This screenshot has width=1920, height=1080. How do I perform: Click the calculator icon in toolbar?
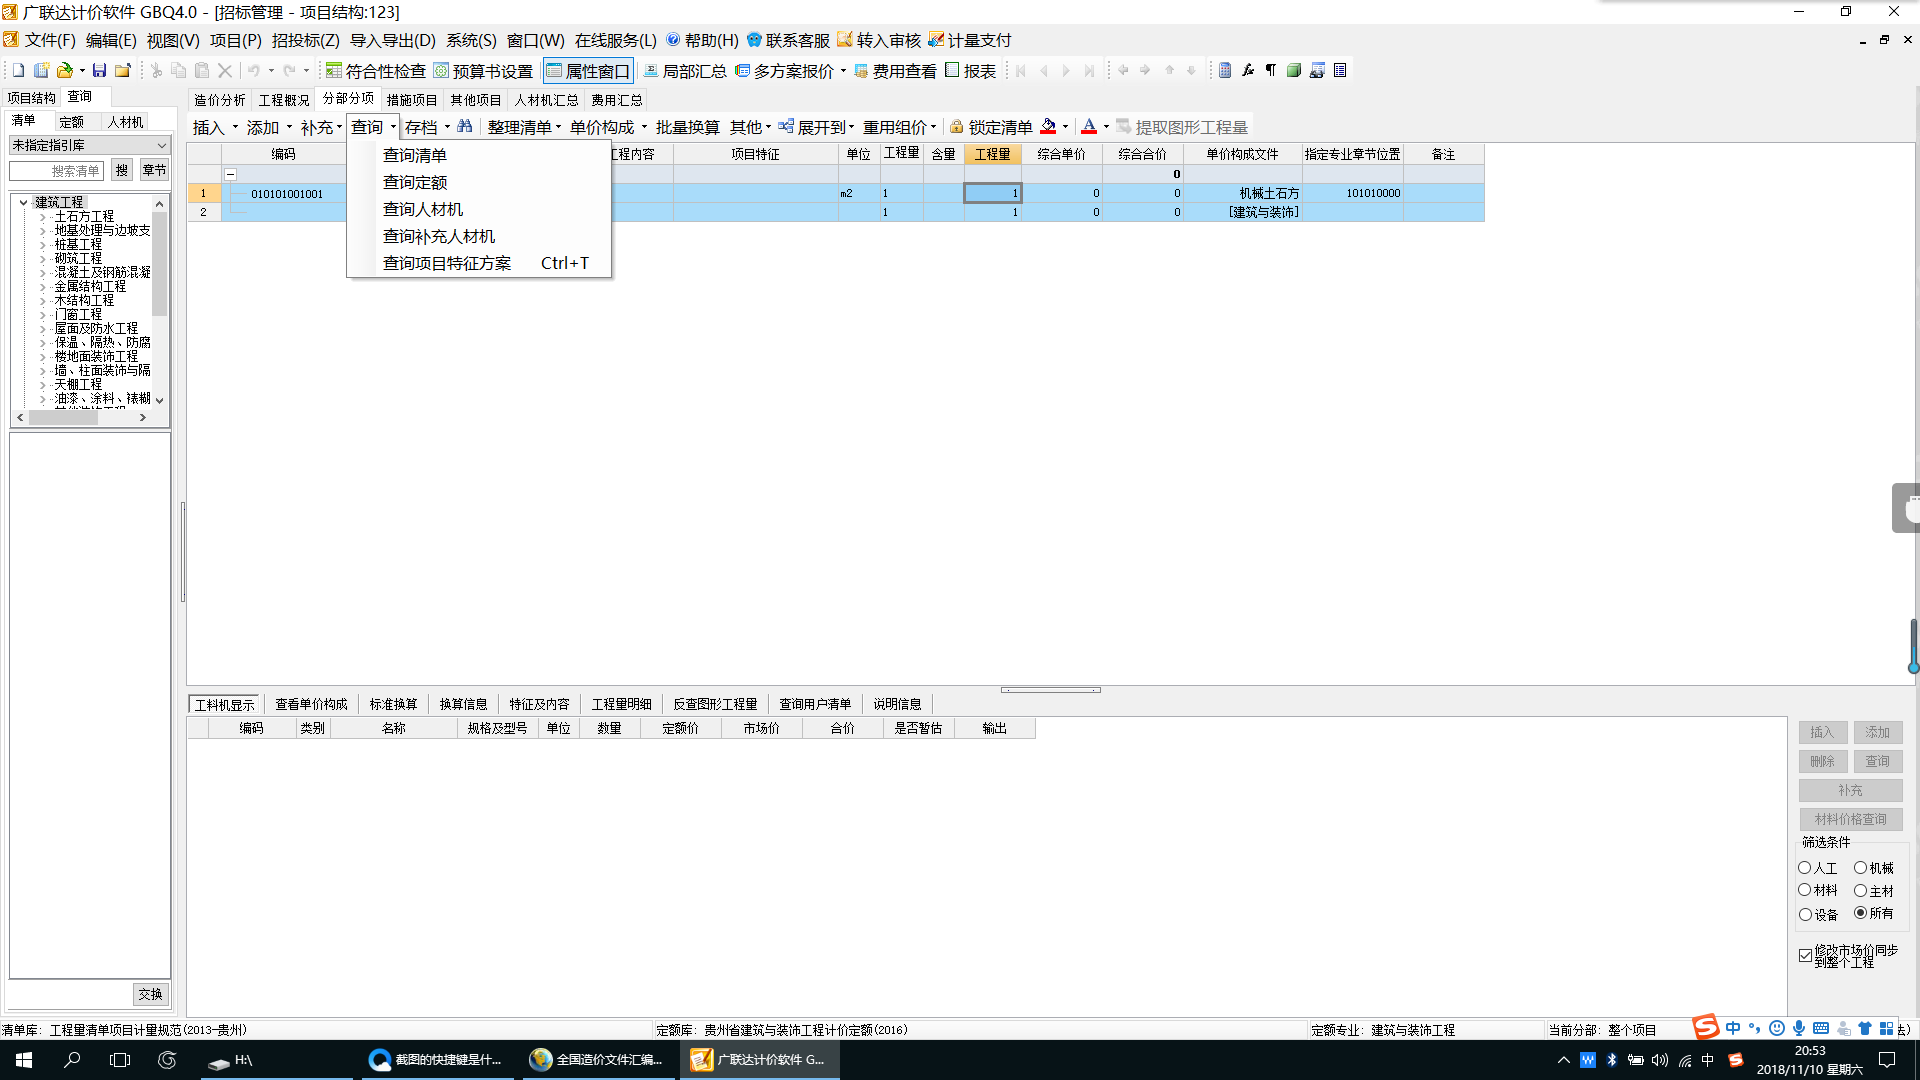pos(1225,70)
